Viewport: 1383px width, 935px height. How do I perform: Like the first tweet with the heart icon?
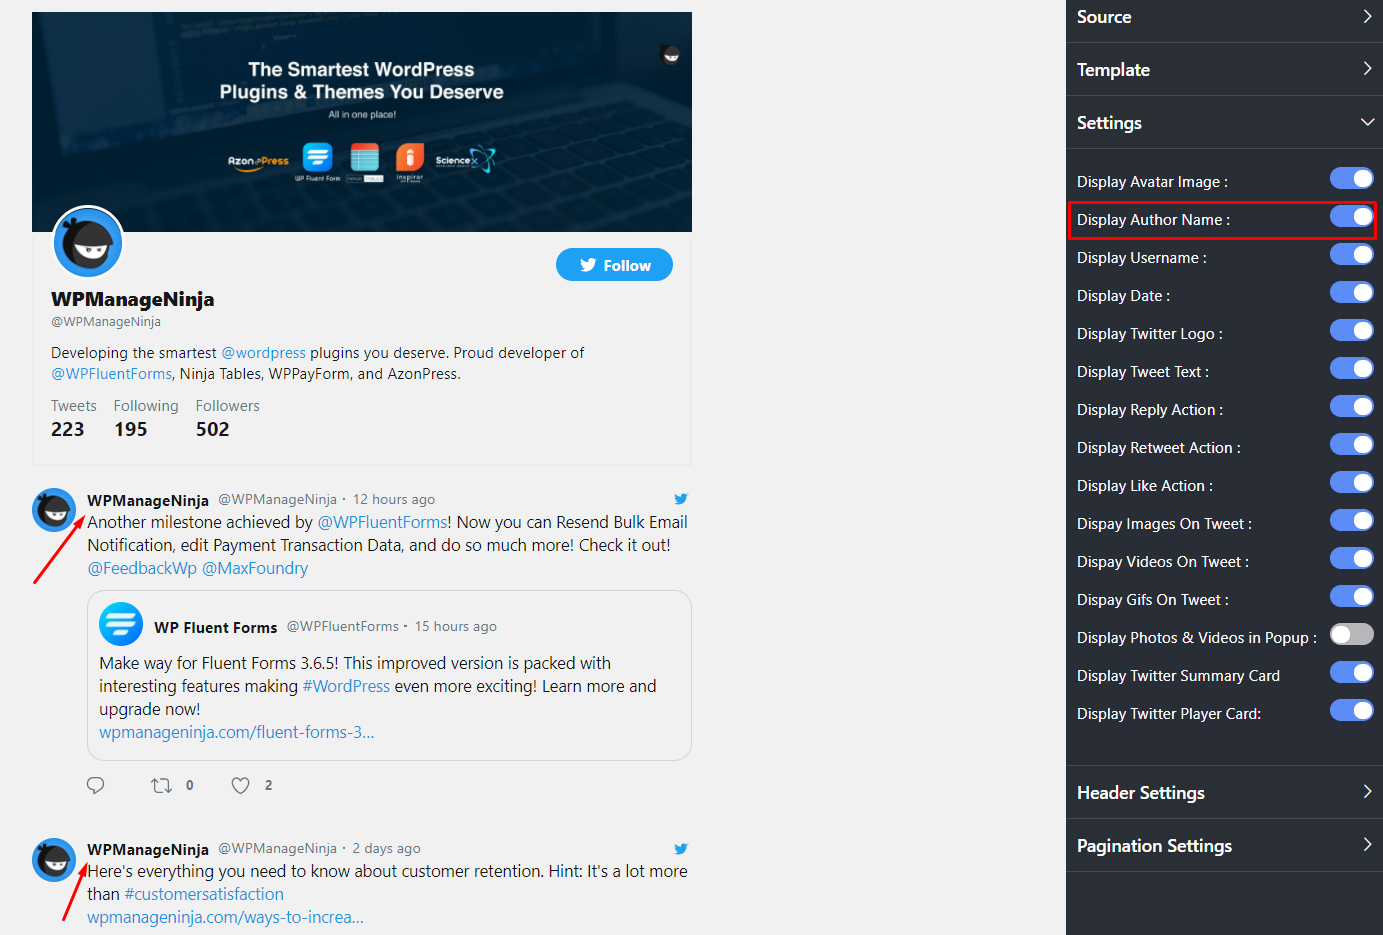point(241,786)
